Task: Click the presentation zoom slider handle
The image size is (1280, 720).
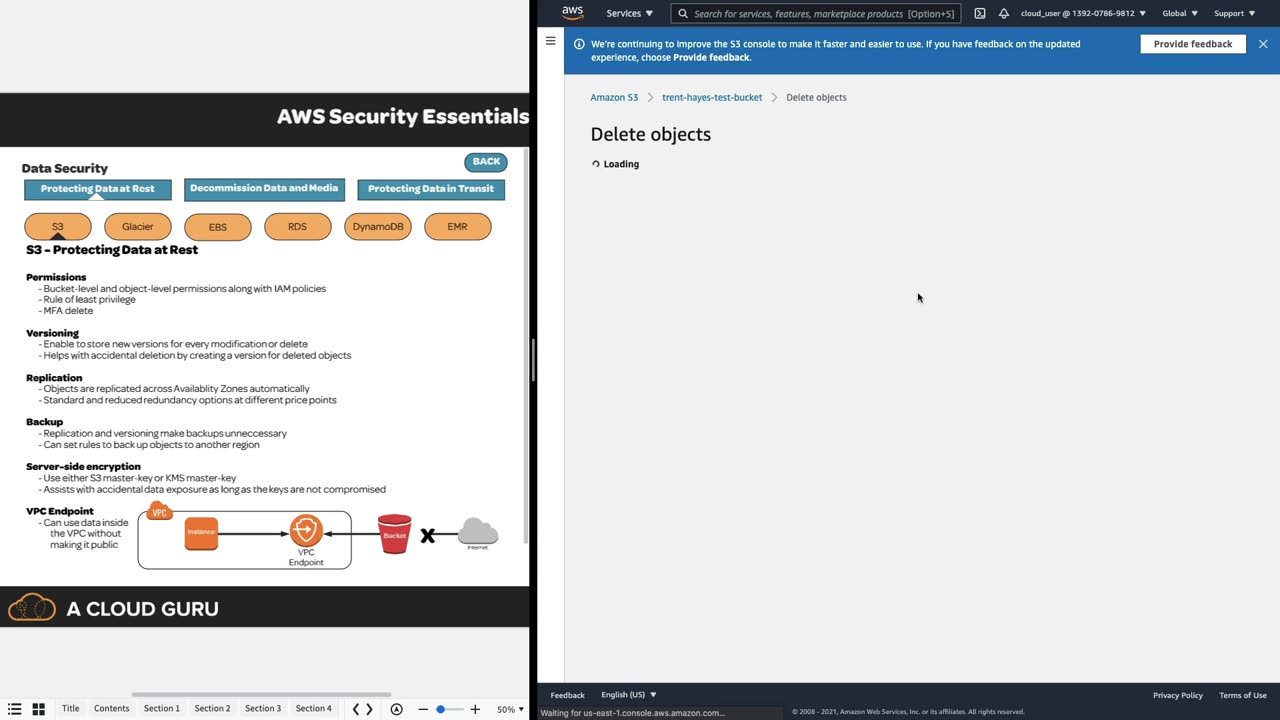Action: pos(440,709)
